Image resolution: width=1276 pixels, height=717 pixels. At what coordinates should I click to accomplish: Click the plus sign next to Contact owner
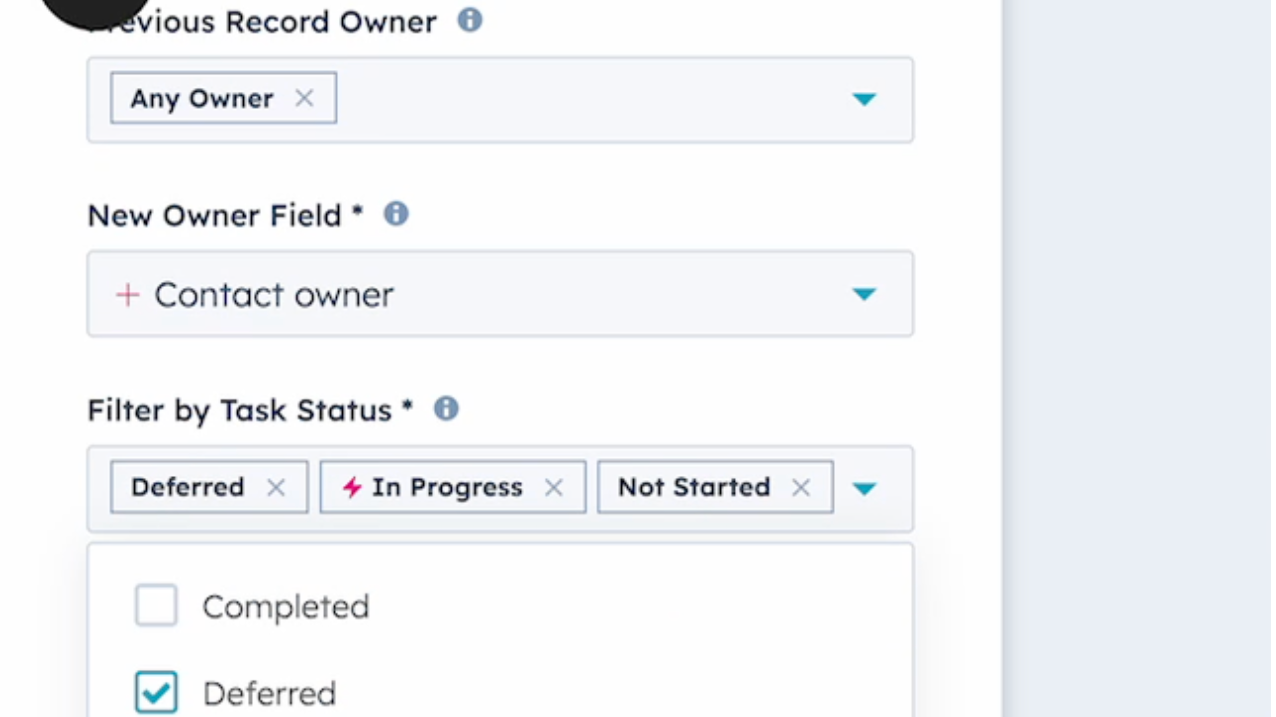[x=128, y=294]
